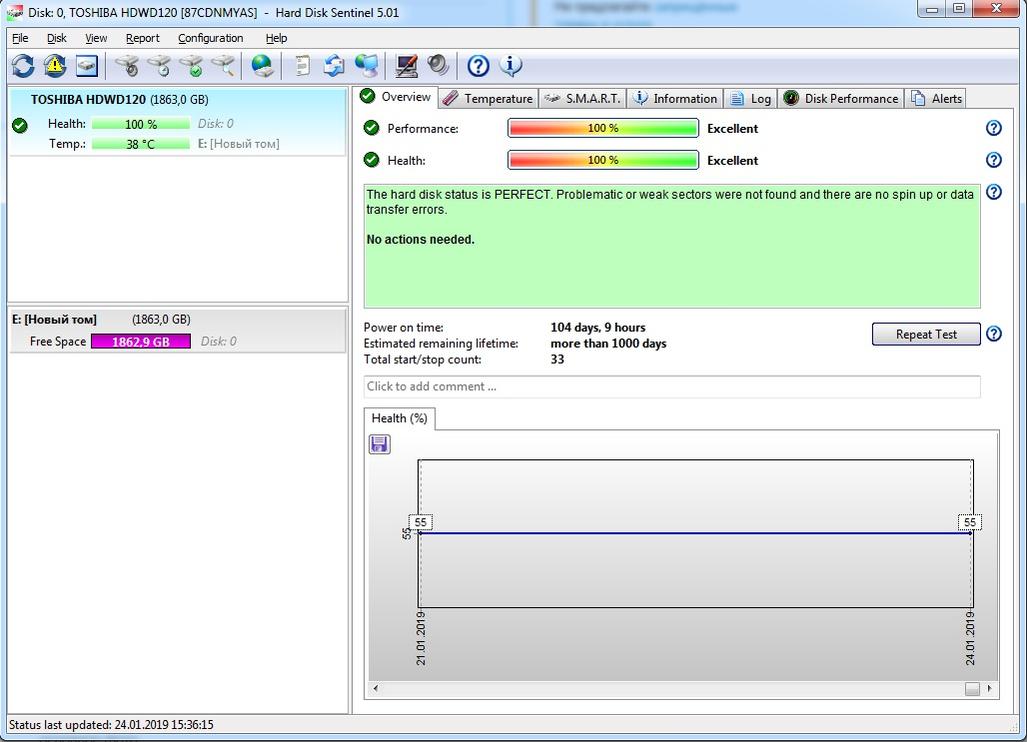
Task: Click the notepad report document toolbar icon
Action: pos(302,65)
